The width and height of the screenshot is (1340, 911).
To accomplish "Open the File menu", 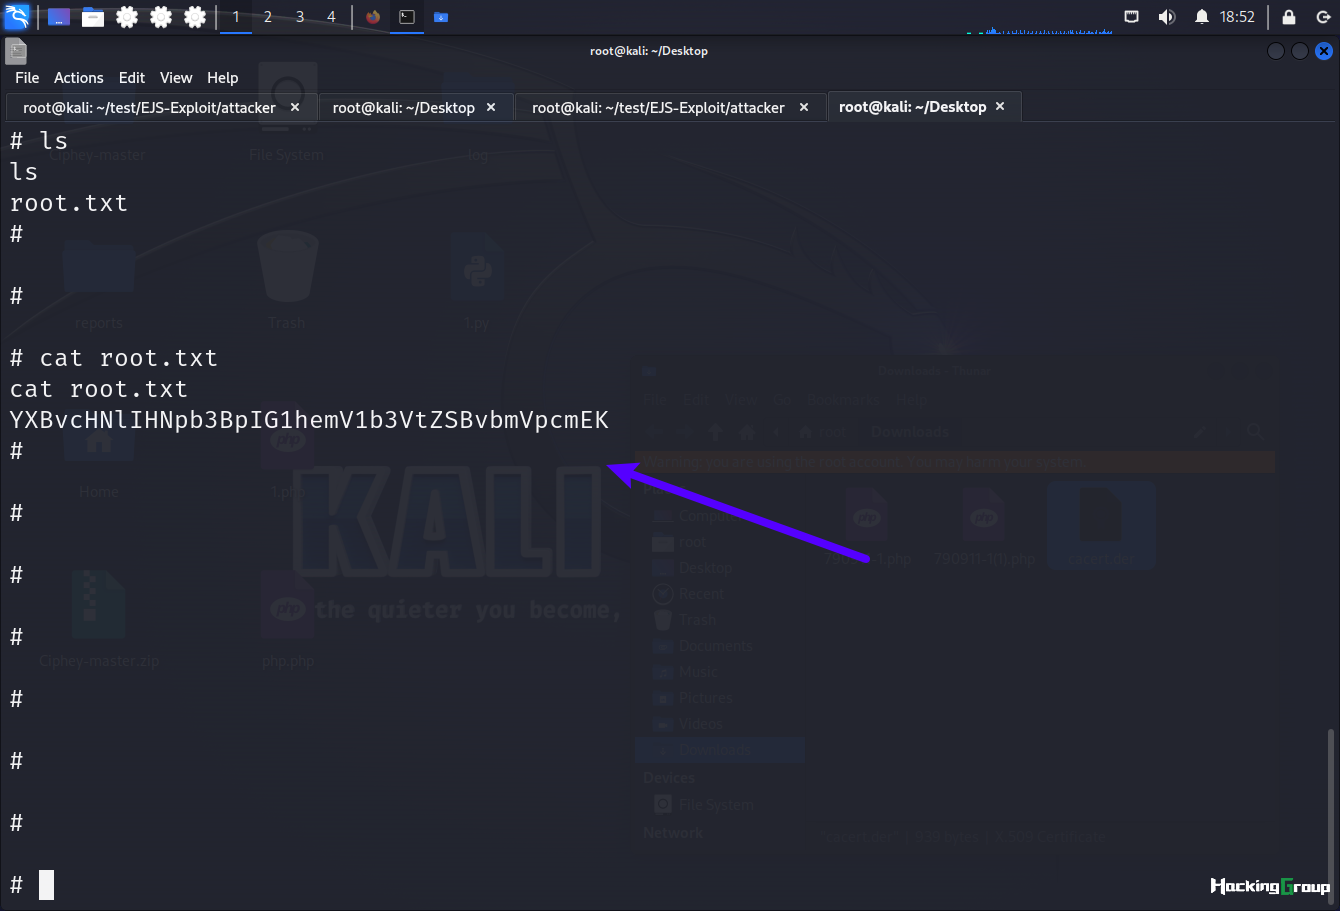I will 27,78.
